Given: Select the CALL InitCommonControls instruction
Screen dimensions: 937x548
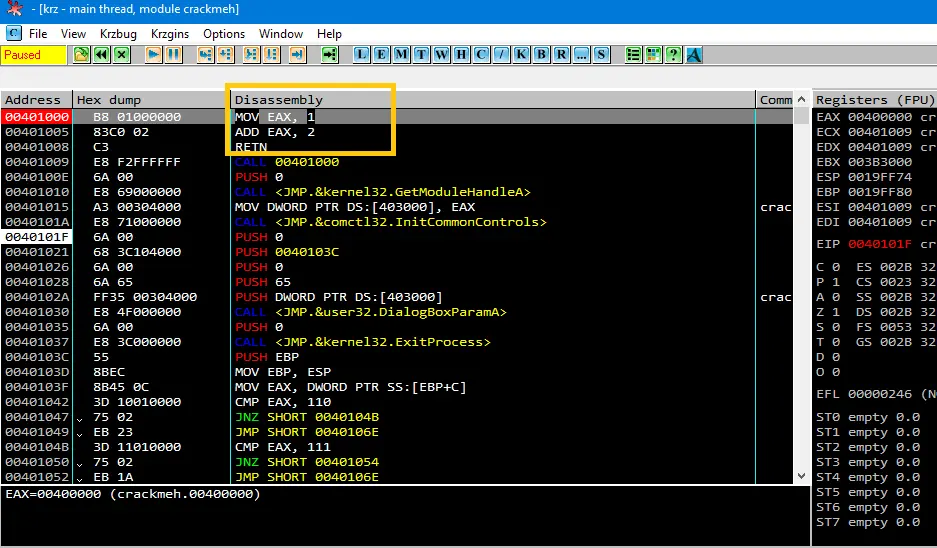Looking at the screenshot, I should (x=391, y=222).
